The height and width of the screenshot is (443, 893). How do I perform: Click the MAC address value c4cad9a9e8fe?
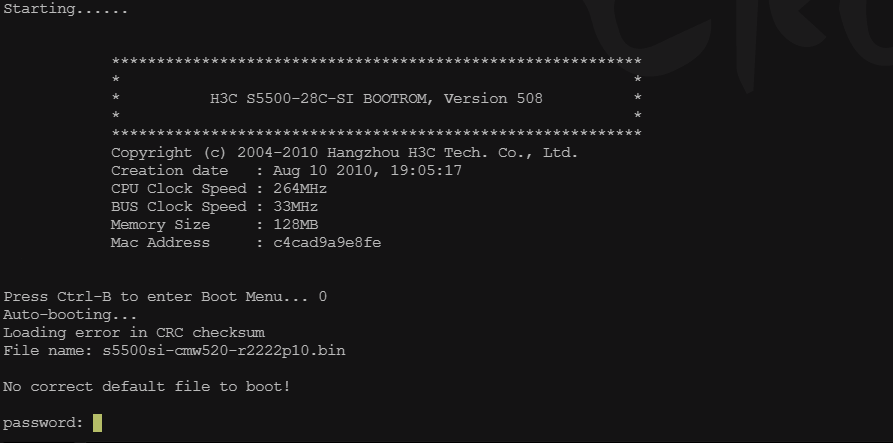pos(326,243)
